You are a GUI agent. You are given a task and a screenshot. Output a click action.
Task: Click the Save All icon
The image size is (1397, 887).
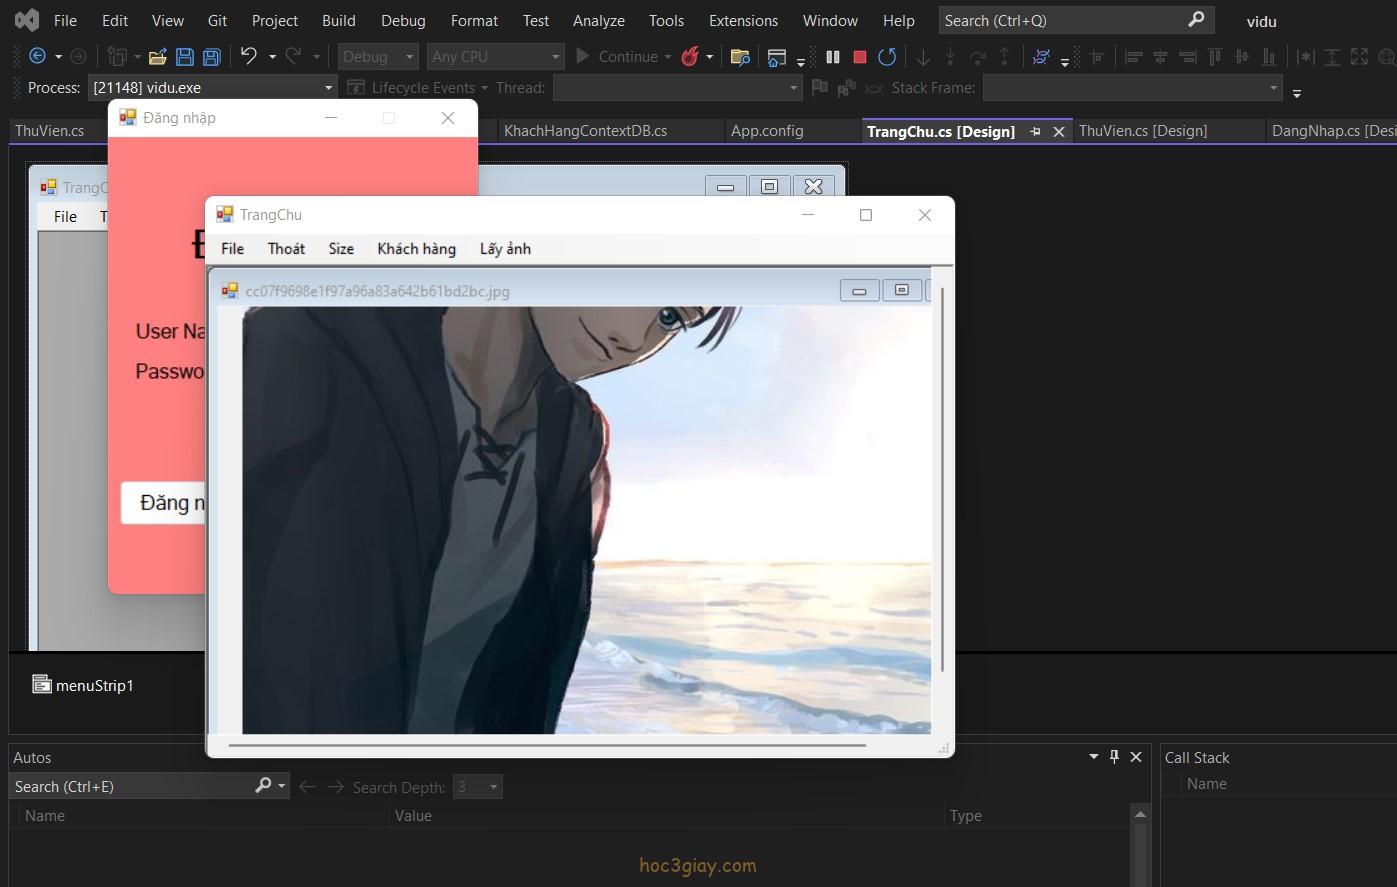tap(211, 57)
